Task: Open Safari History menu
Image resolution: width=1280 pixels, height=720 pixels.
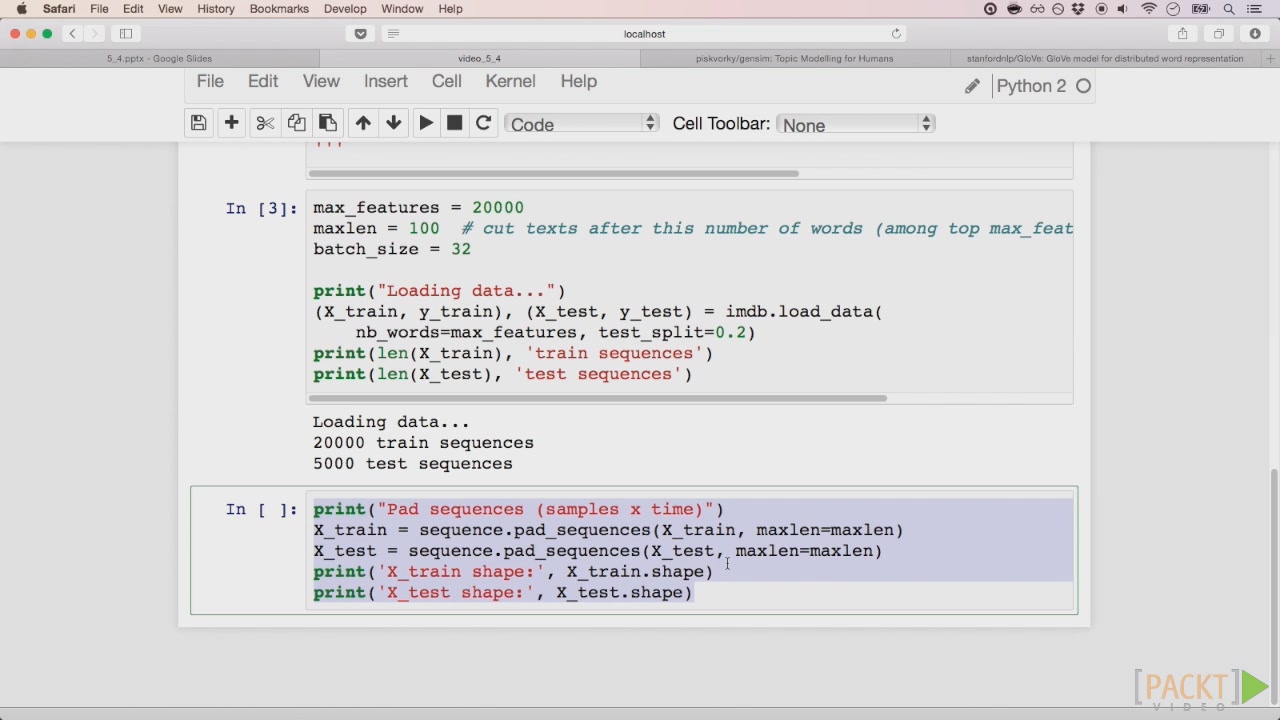Action: pyautogui.click(x=216, y=8)
